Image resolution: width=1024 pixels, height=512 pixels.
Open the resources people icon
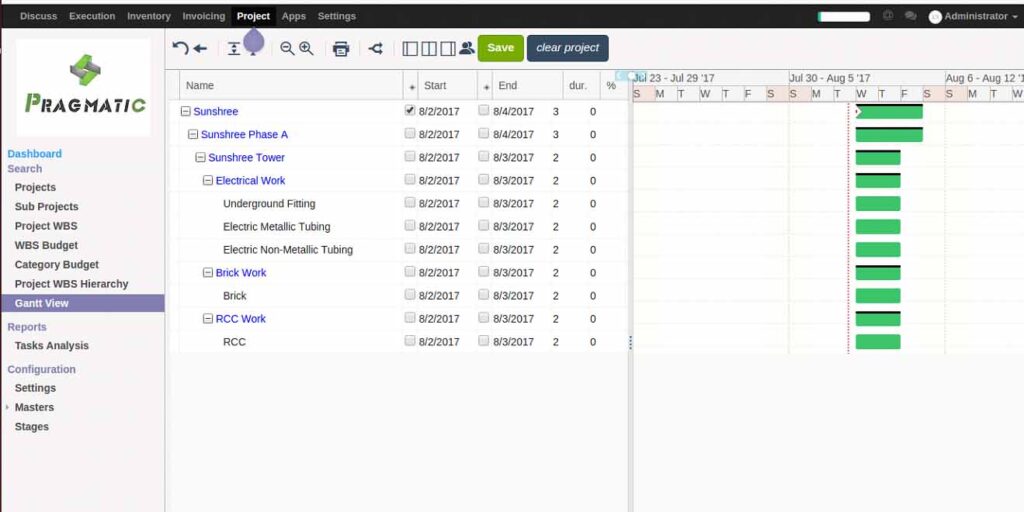click(x=466, y=48)
